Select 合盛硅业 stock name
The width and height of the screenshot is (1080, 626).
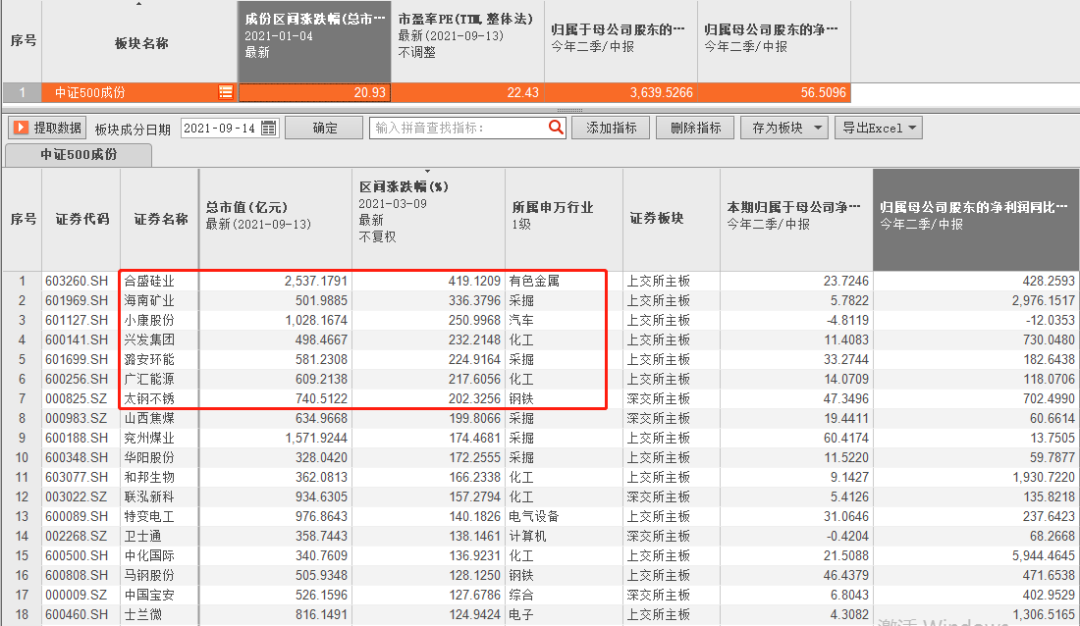(149, 281)
